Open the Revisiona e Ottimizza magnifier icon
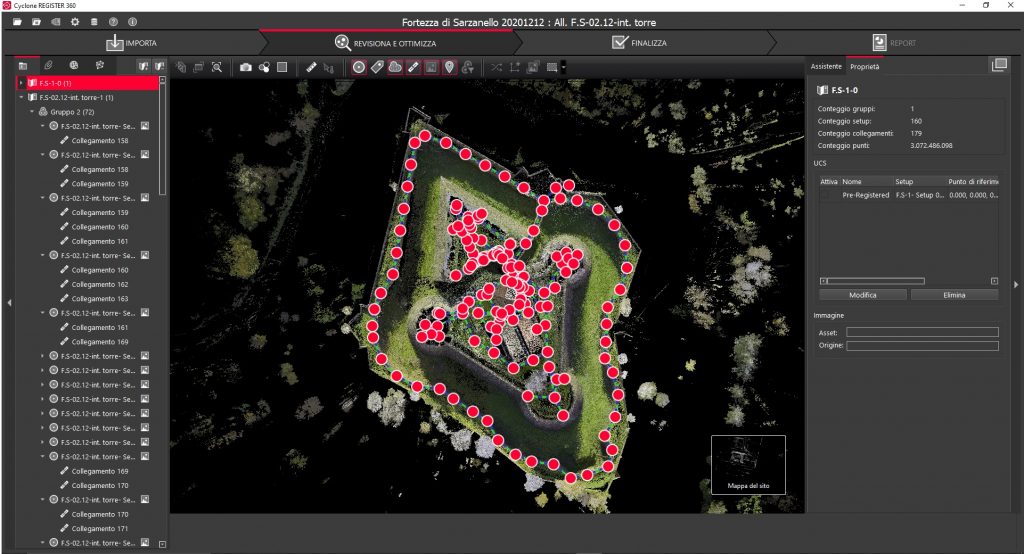This screenshot has width=1024, height=554. tap(342, 43)
